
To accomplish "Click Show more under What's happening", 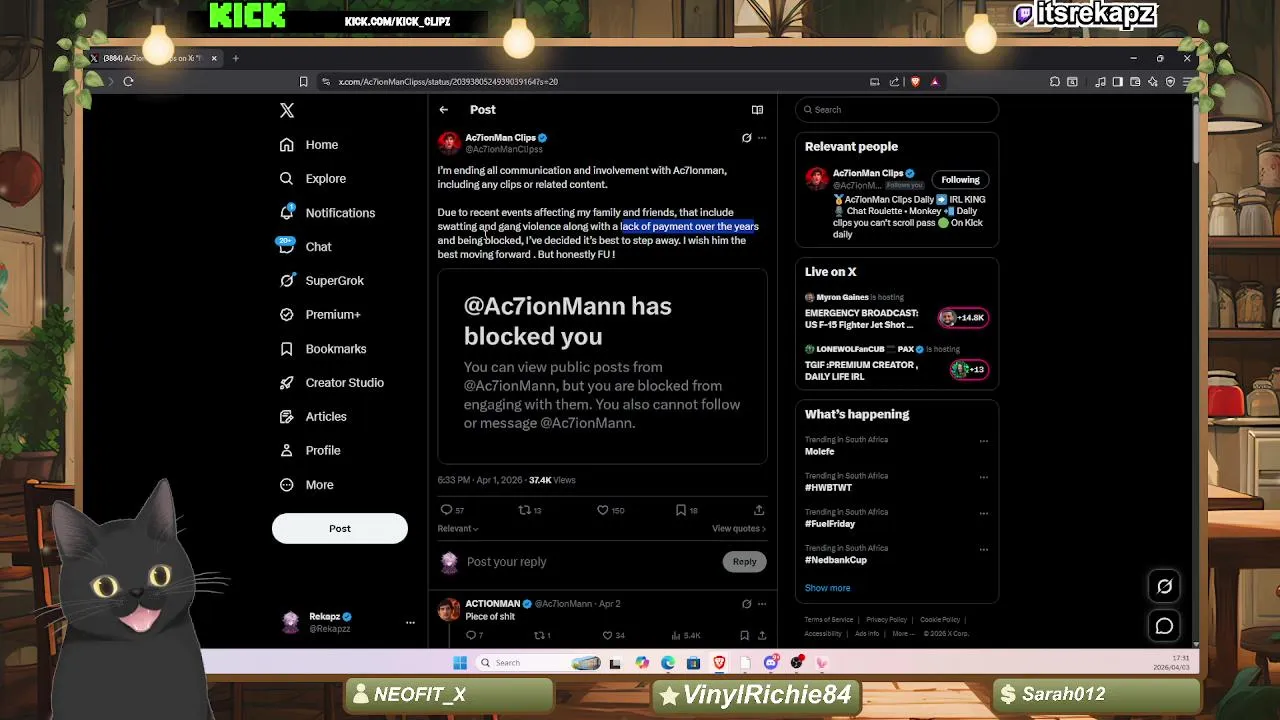I will pyautogui.click(x=828, y=588).
